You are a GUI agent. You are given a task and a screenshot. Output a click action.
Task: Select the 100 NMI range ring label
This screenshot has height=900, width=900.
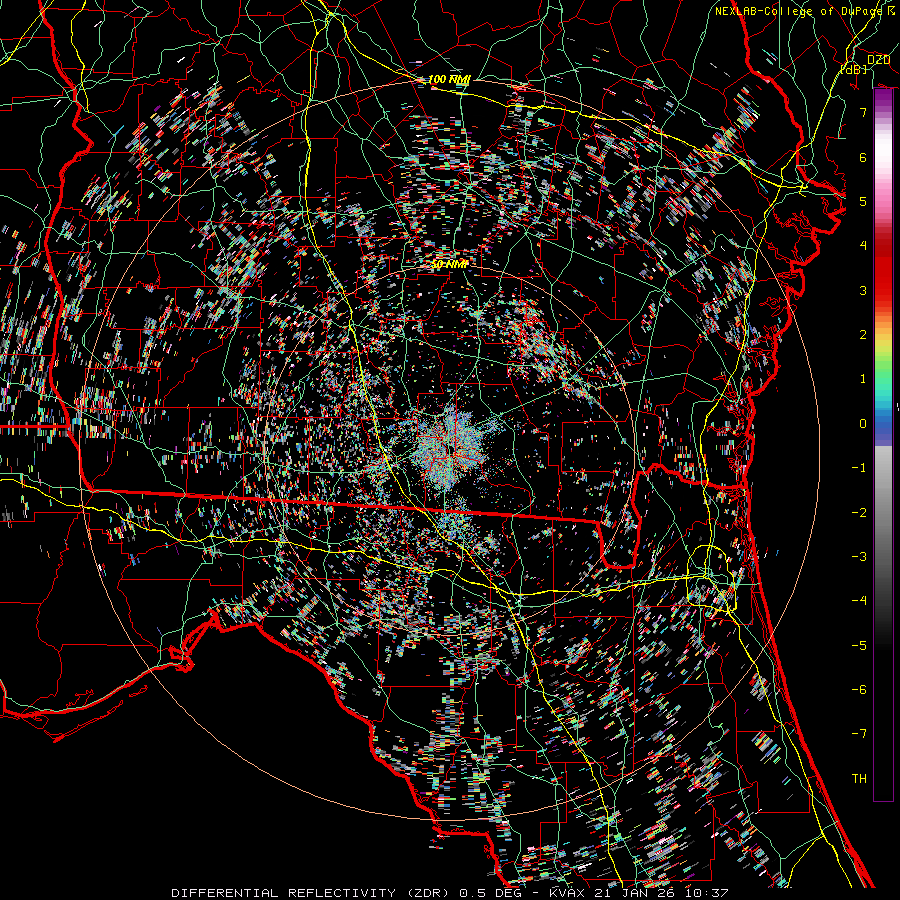pos(449,79)
